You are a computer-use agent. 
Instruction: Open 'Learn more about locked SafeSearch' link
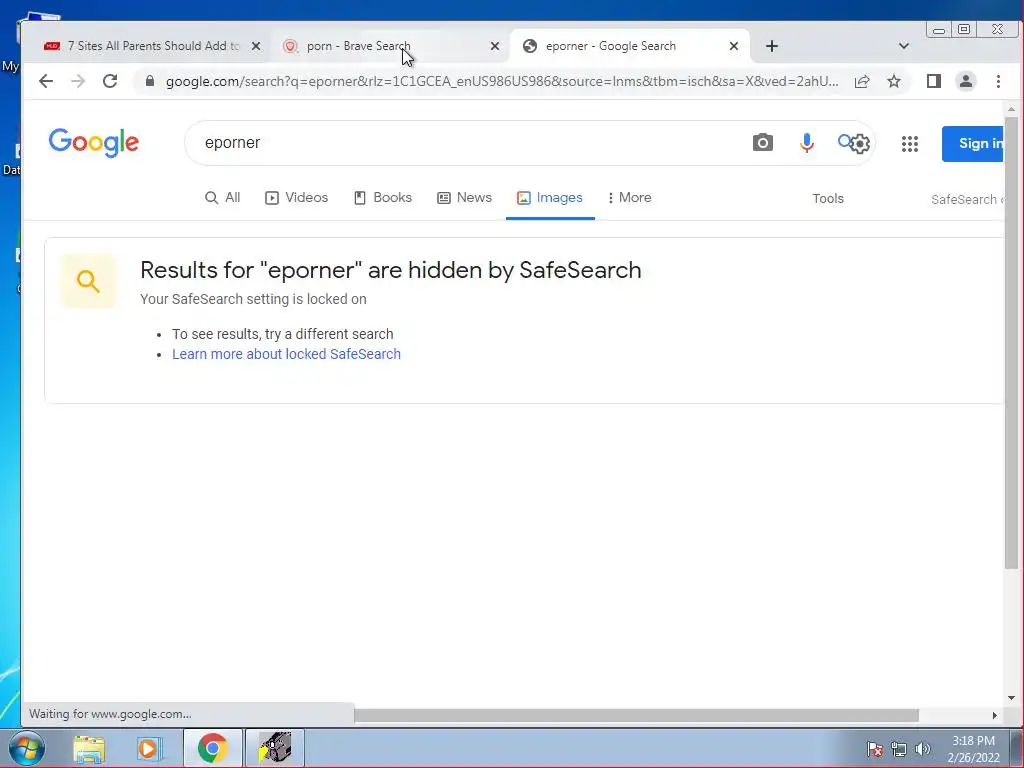point(287,354)
